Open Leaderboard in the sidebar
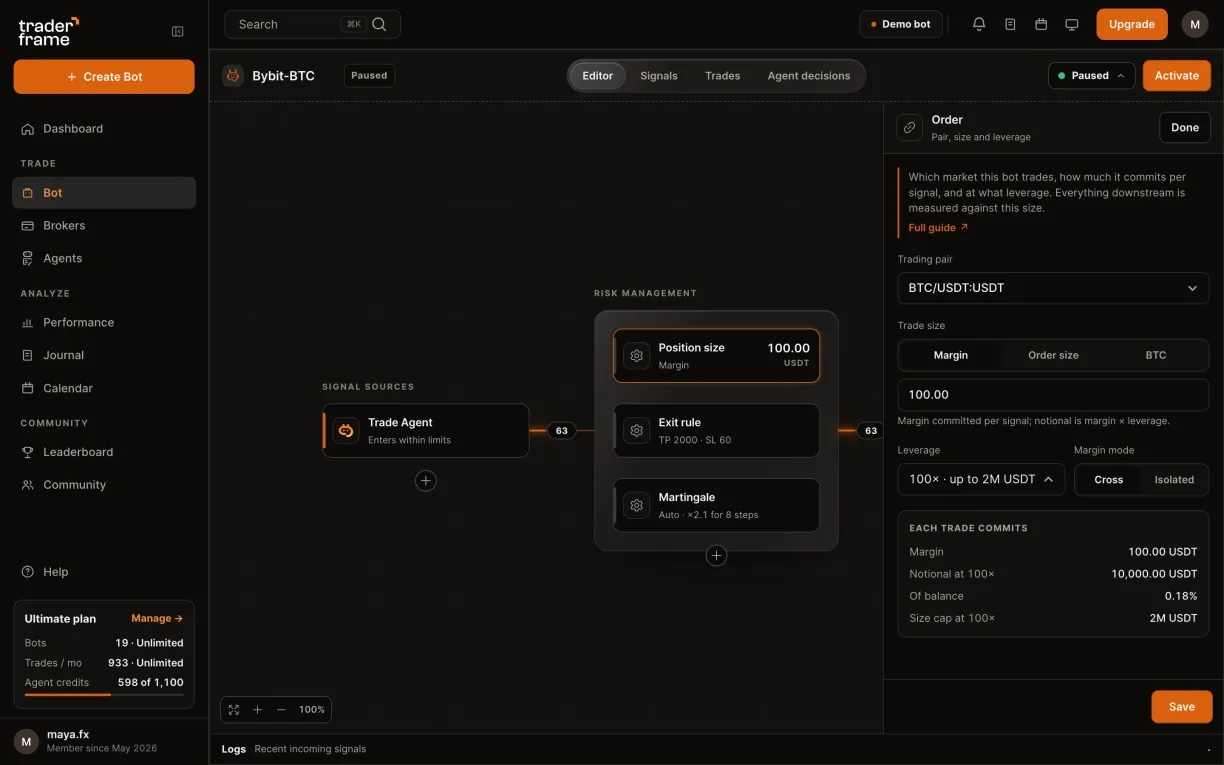Viewport: 1224px width, 765px height. tap(104, 452)
